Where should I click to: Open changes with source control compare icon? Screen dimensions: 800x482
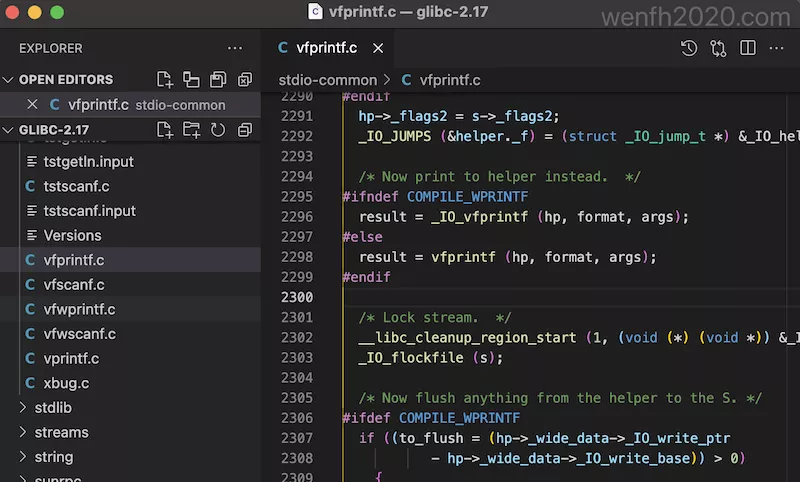click(718, 48)
